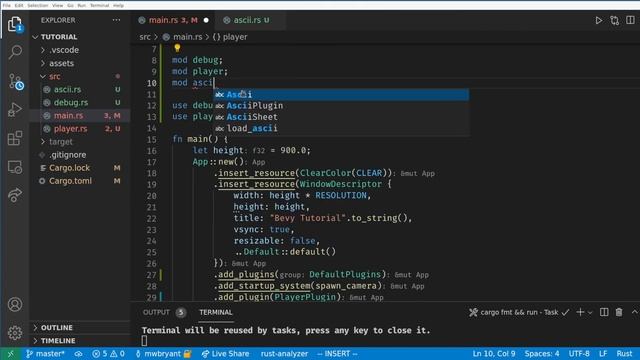The height and width of the screenshot is (360, 640).
Task: Open the Extensions view icon
Action: click(15, 138)
